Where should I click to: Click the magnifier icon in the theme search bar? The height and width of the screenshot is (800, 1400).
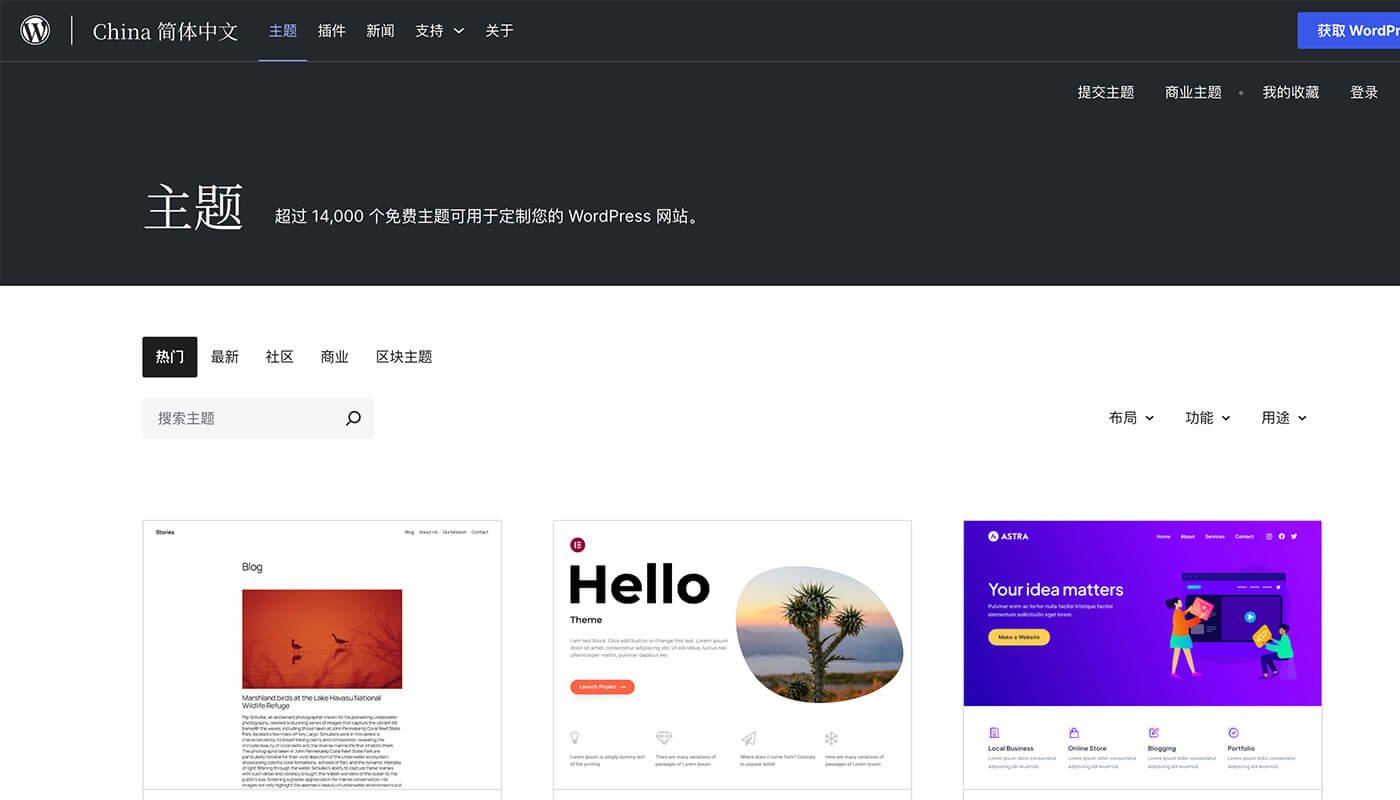pos(352,418)
